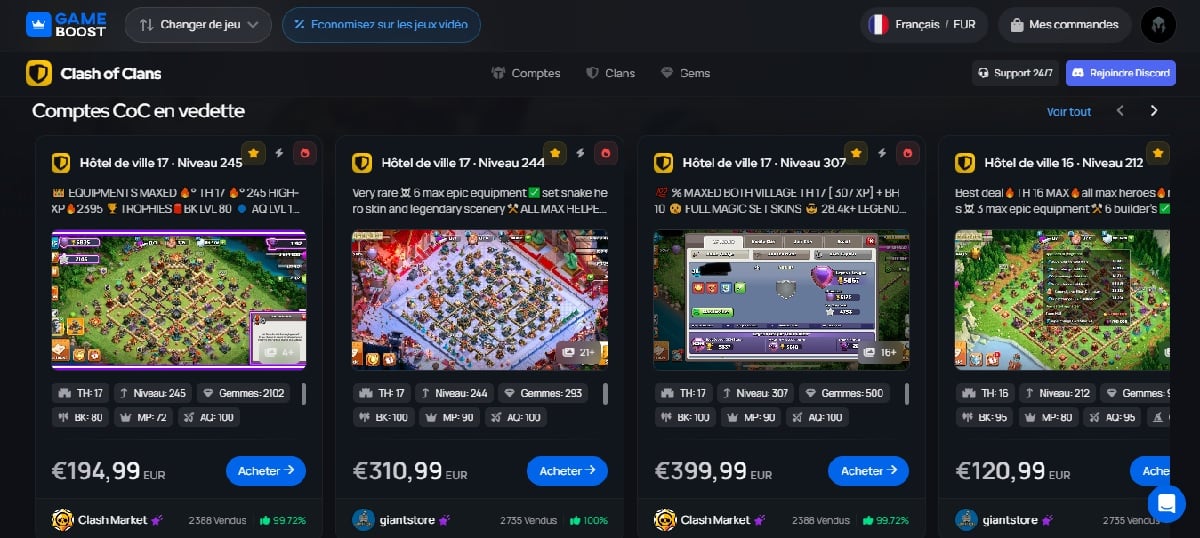Click the Clash of Clans shield icon
The width and height of the screenshot is (1200, 538).
pyautogui.click(x=39, y=73)
